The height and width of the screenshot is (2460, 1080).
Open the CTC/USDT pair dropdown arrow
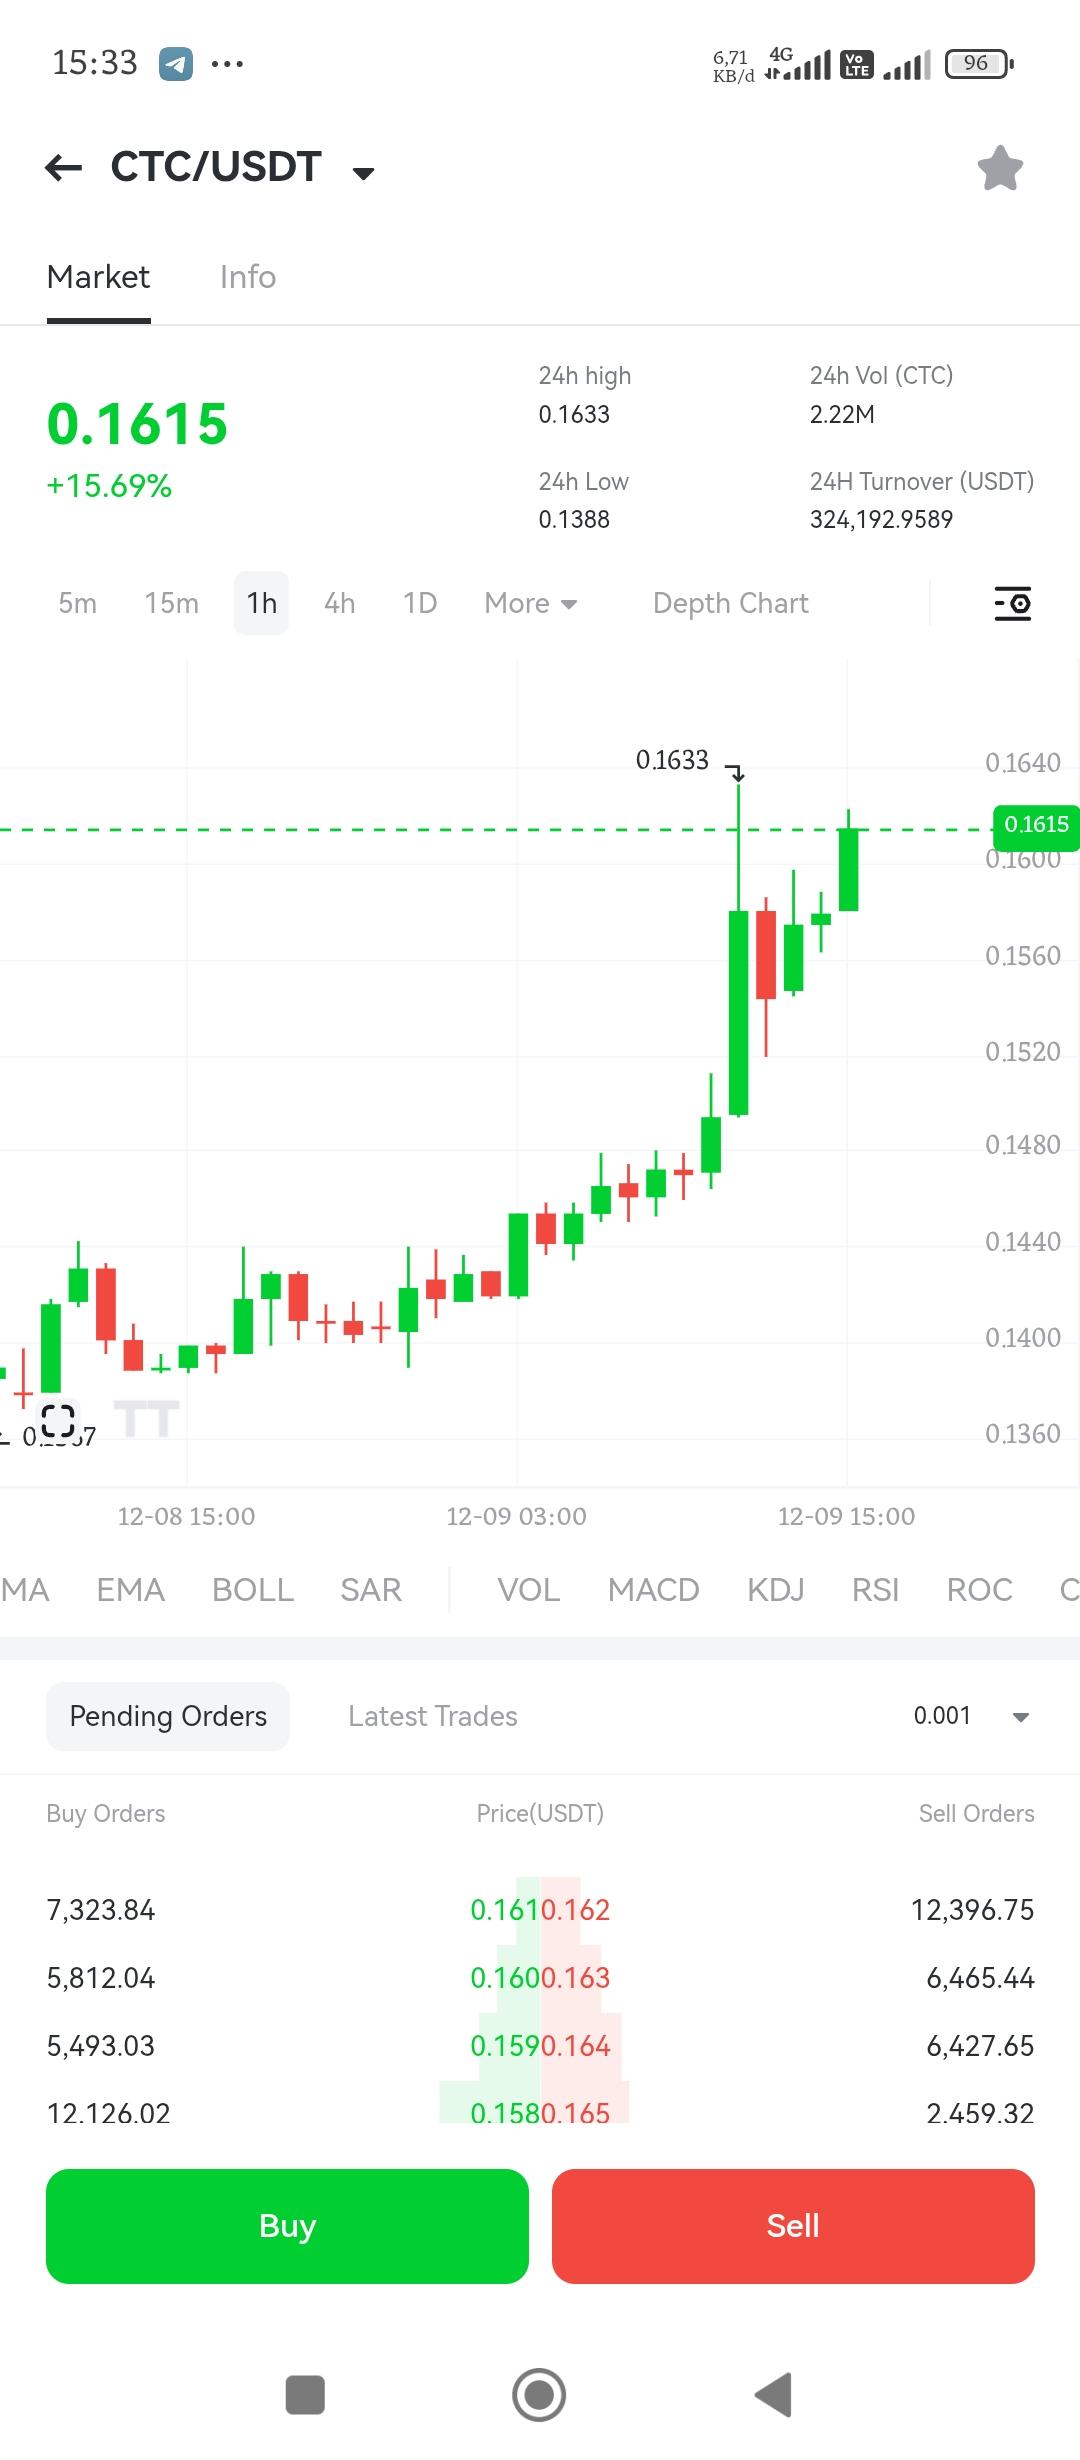click(364, 173)
